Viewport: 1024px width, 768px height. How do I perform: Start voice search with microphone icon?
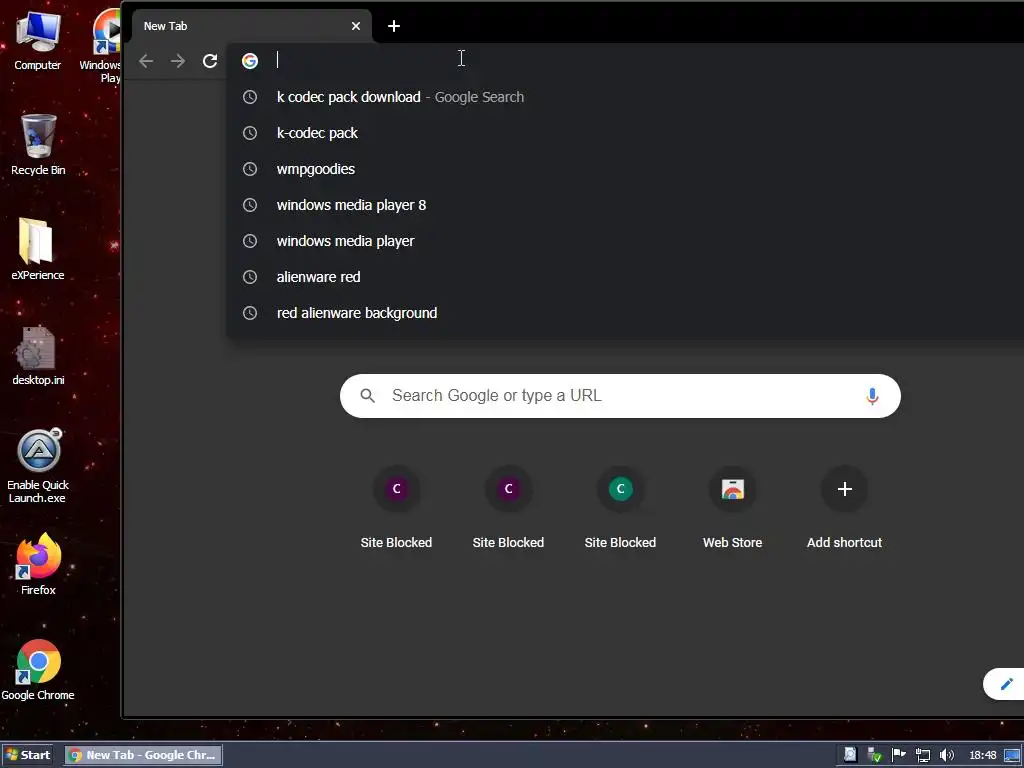[x=872, y=396]
